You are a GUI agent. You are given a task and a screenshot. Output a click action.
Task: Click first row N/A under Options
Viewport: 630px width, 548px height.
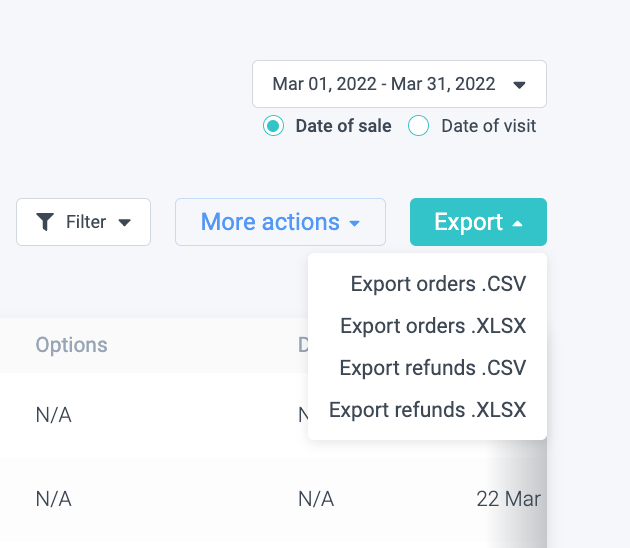click(53, 415)
